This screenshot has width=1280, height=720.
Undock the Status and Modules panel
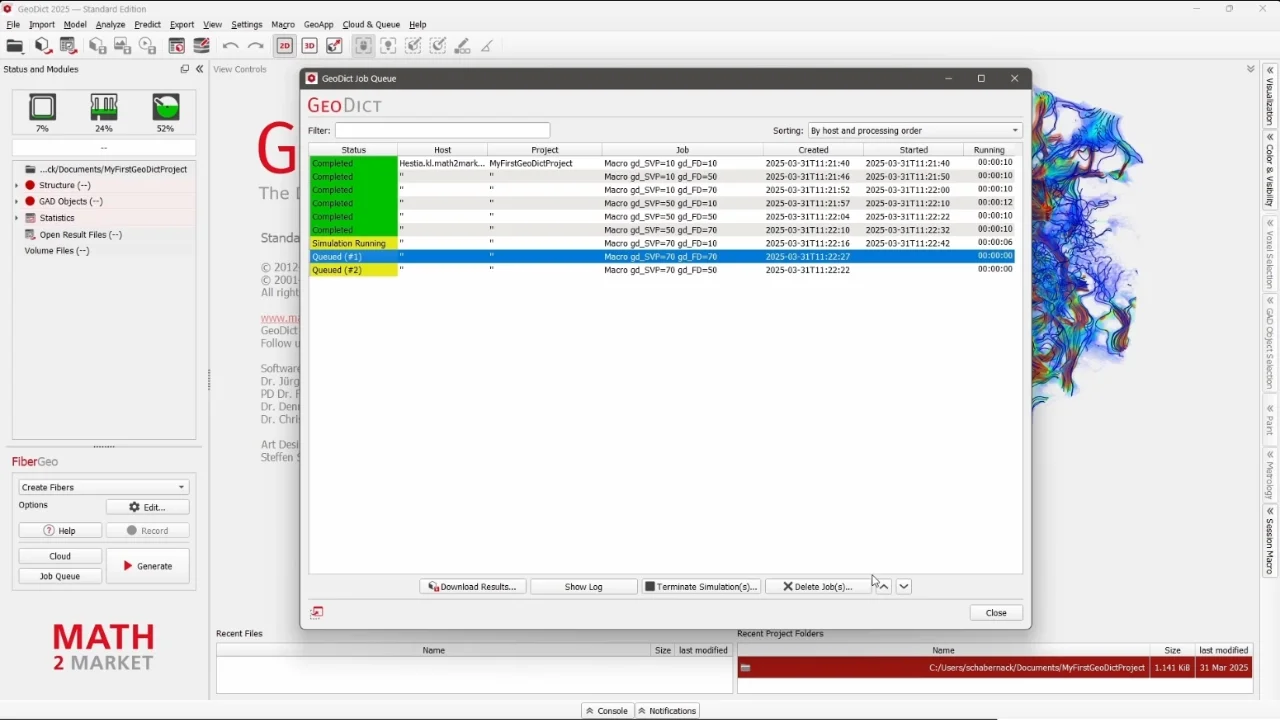[184, 69]
